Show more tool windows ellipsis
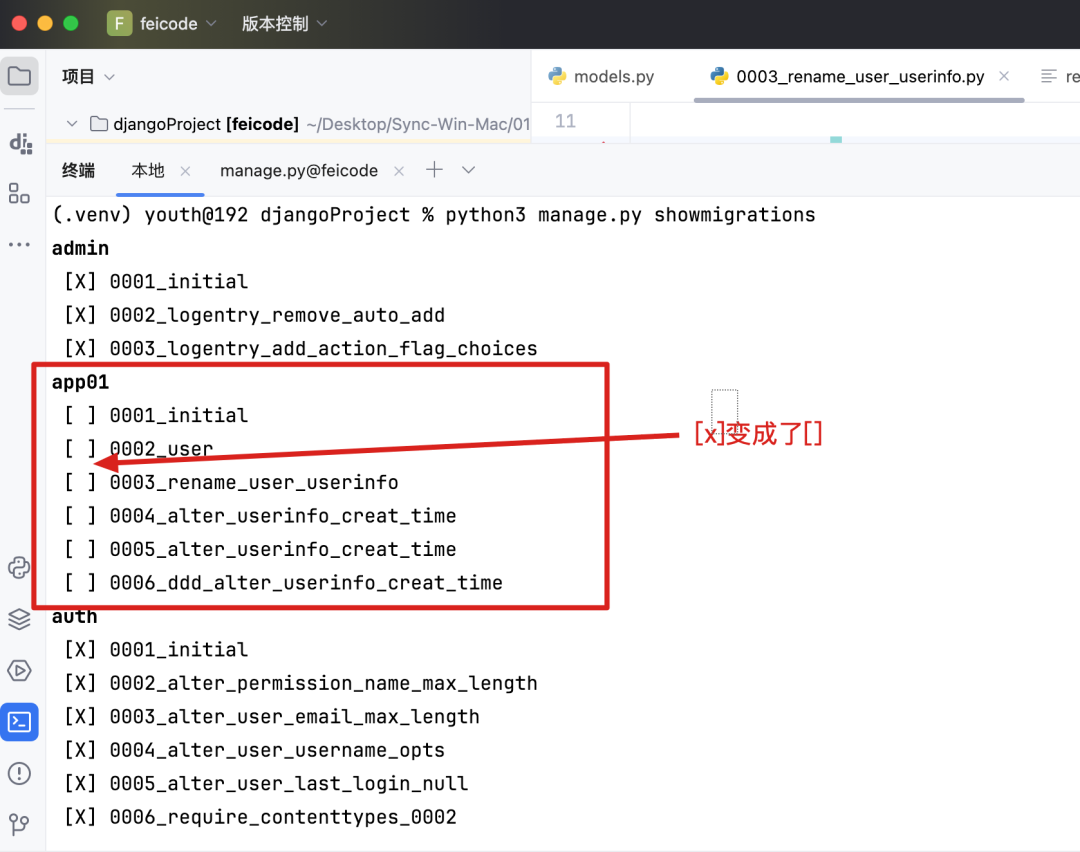The width and height of the screenshot is (1080, 852). [x=19, y=245]
